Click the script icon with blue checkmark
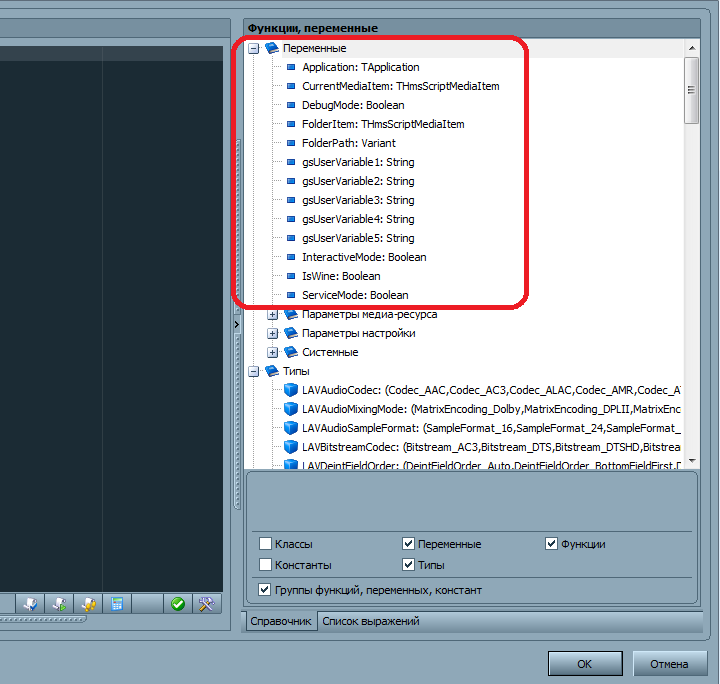 click(31, 604)
